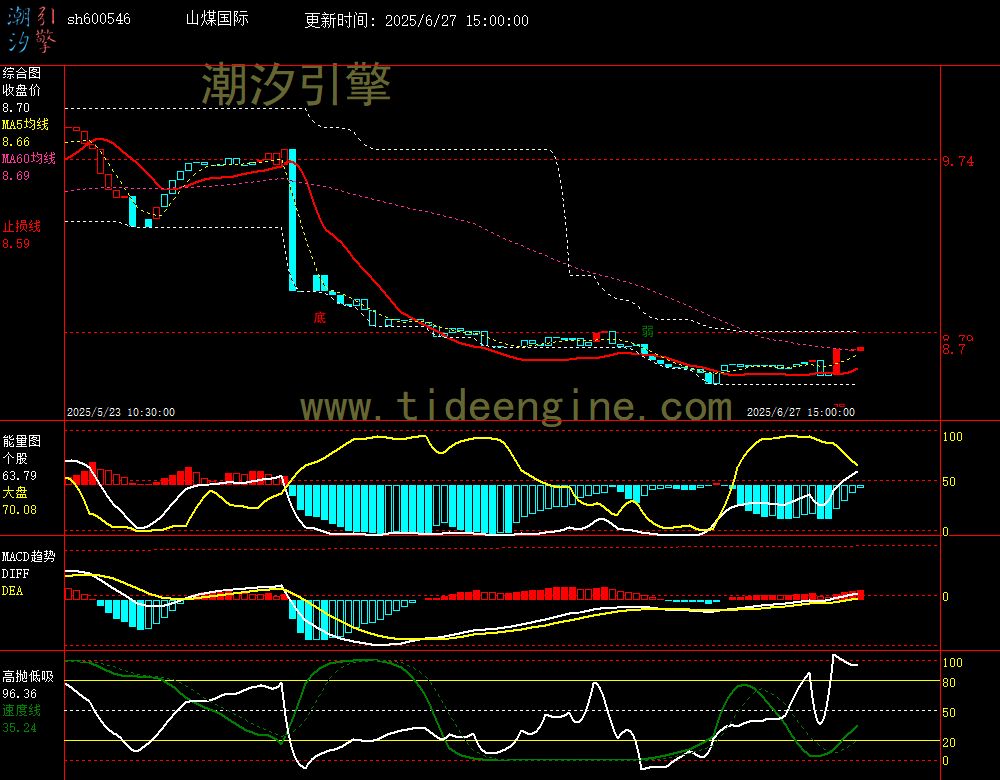
Task: Click the 潮汐引擎 logo in the header
Action: [31, 29]
